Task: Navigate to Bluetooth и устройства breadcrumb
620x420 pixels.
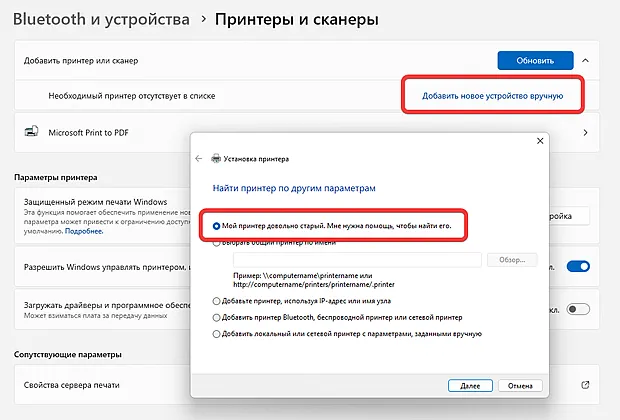Action: 101,19
